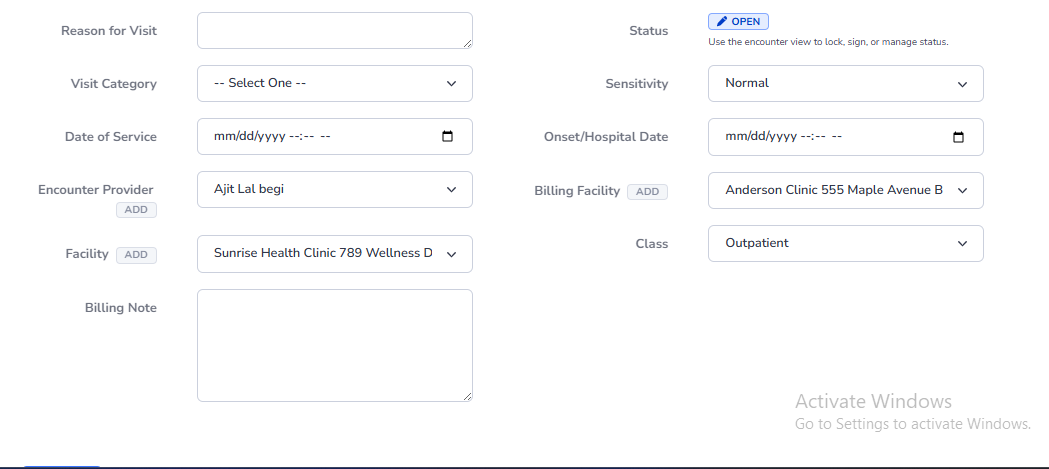Viewport: 1049px width, 469px height.
Task: Open the Encounter Provider dropdown
Action: (335, 190)
